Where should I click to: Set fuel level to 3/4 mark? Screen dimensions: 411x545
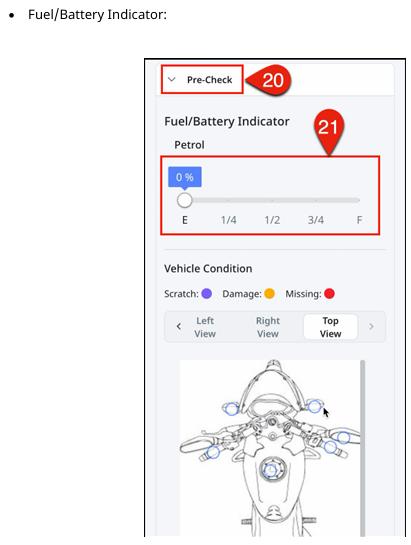click(316, 200)
